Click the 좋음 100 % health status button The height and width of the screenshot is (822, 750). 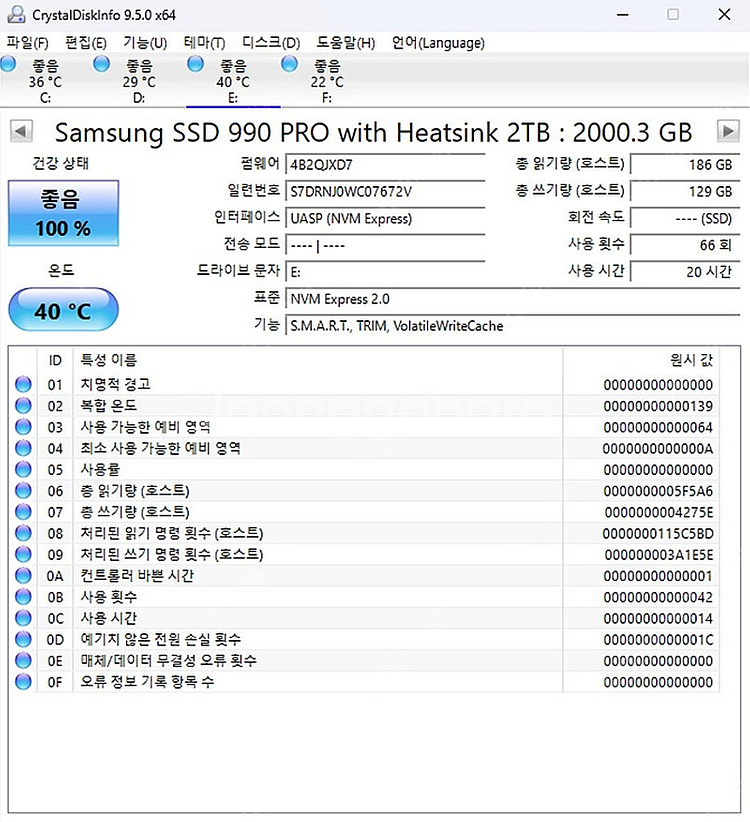[63, 213]
